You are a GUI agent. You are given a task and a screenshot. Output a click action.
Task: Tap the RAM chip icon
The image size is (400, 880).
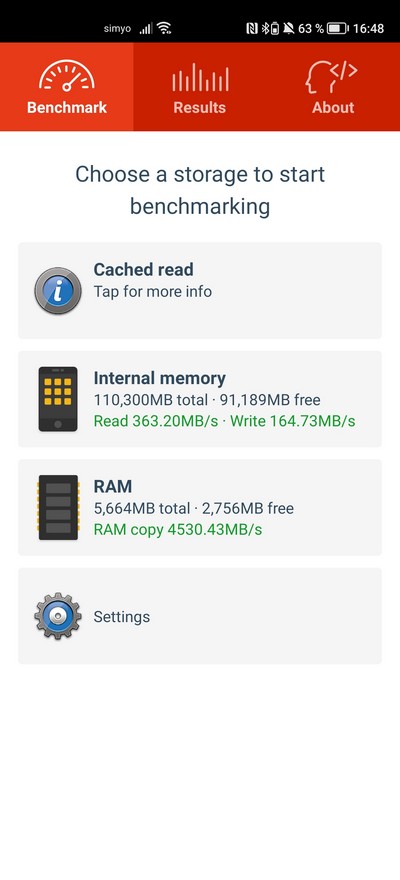[x=58, y=507]
